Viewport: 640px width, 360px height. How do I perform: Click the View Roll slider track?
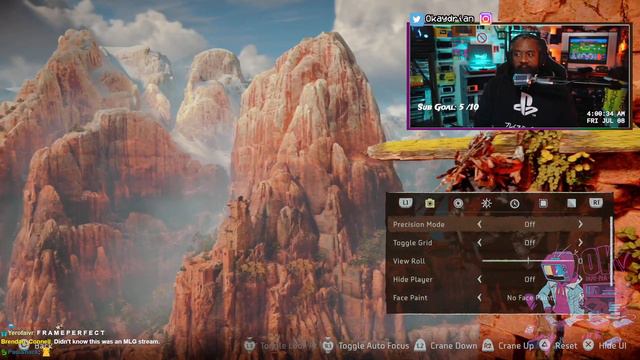click(528, 260)
